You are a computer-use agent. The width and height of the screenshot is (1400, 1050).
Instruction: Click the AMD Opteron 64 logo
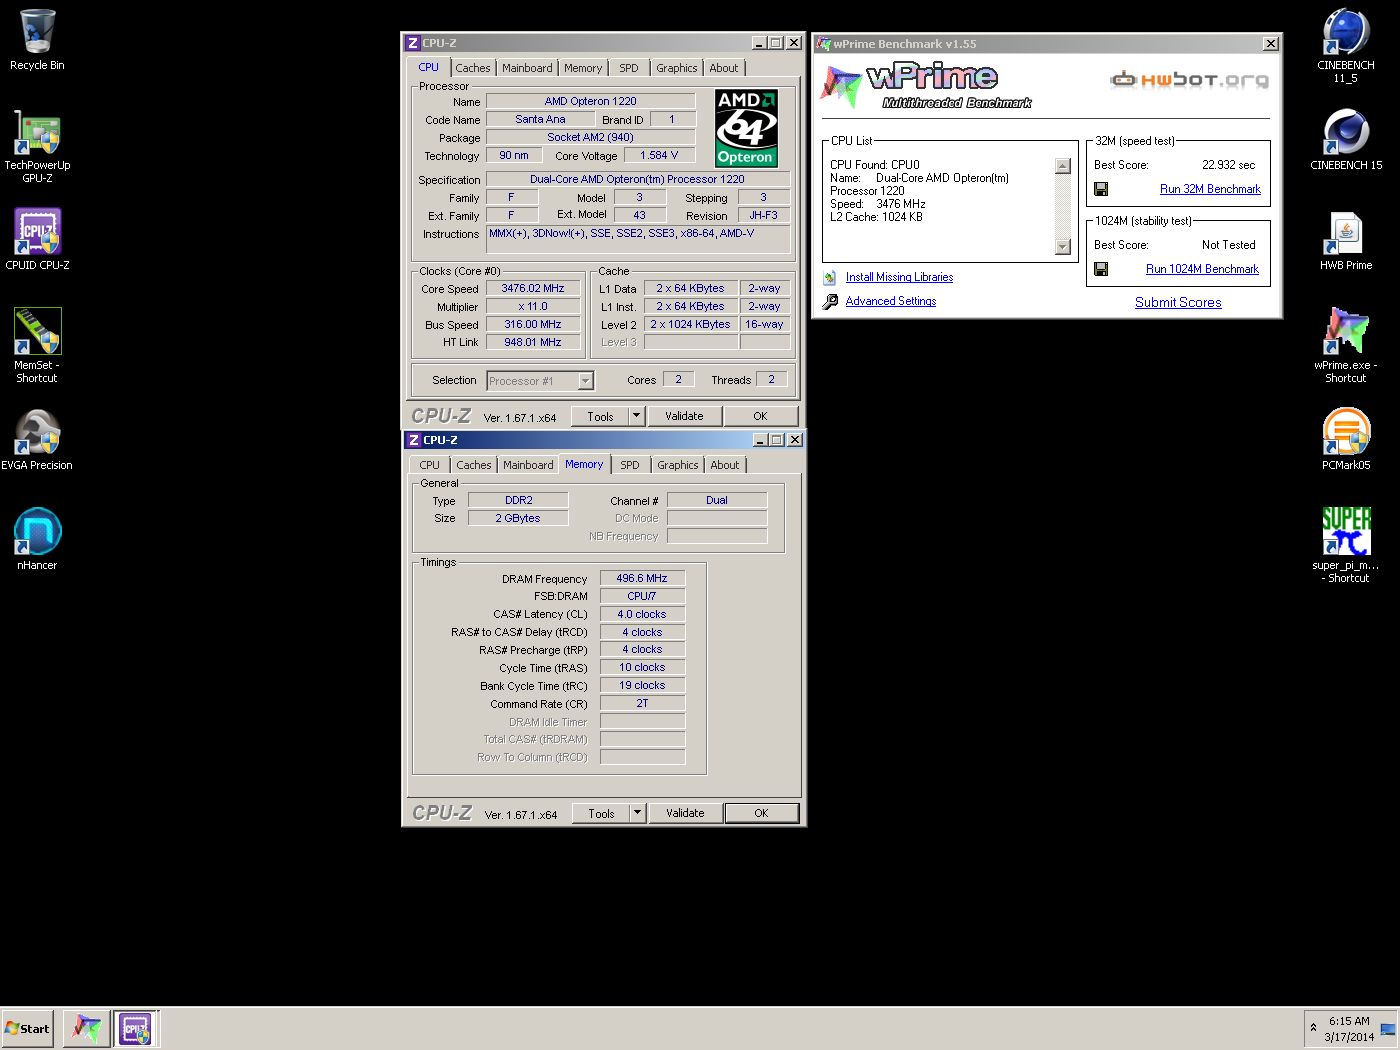[746, 128]
